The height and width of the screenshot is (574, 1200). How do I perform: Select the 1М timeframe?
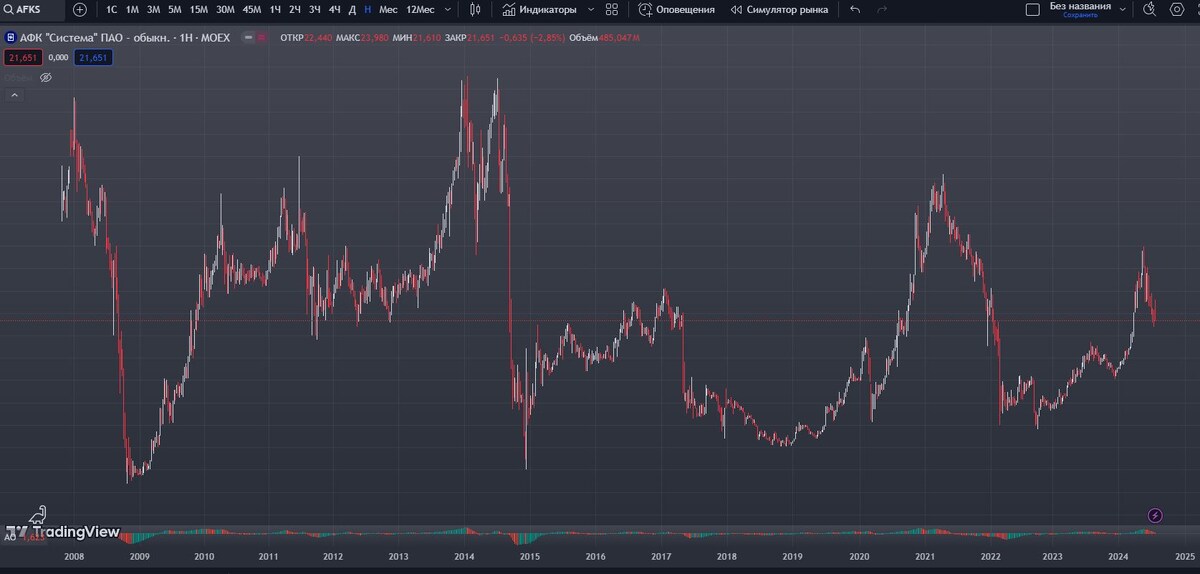132,9
